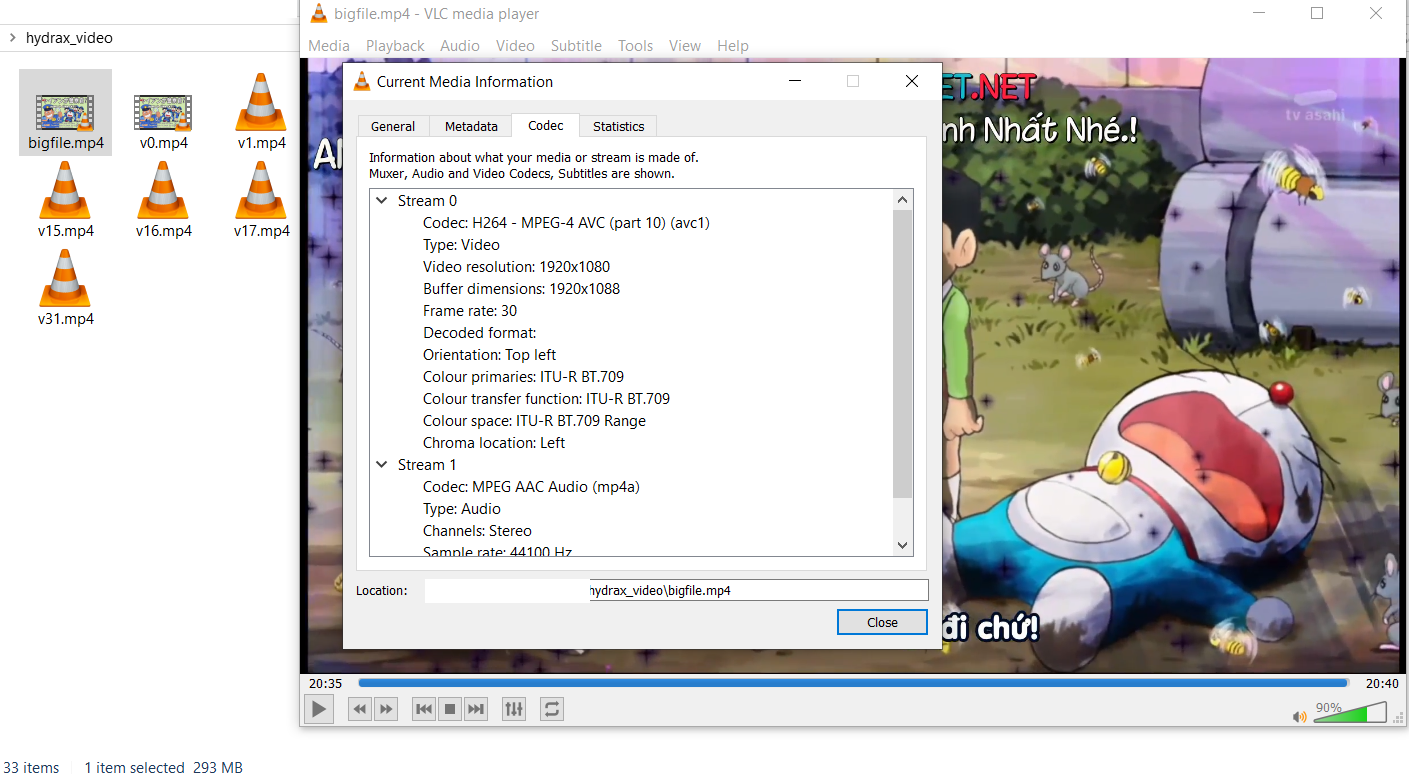Open the View menu
This screenshot has width=1409, height=780.
685,46
